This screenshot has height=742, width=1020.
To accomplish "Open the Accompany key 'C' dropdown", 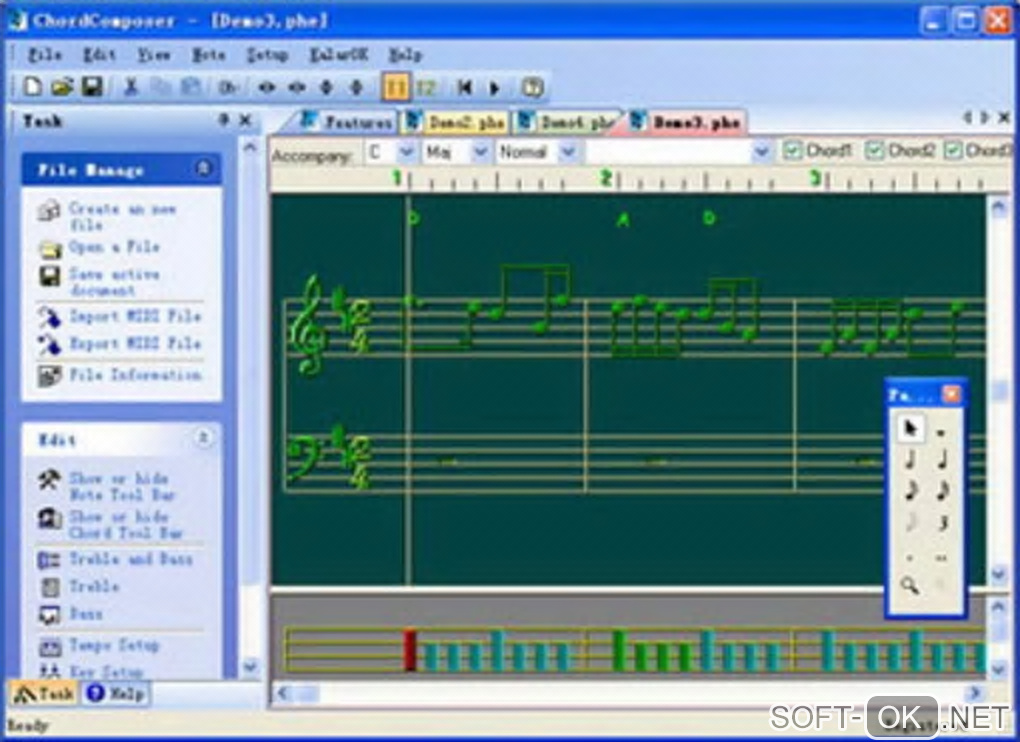I will (x=407, y=152).
